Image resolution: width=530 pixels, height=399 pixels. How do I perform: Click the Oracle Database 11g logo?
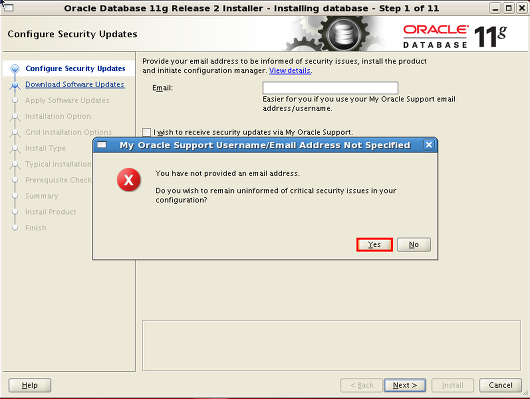coord(455,37)
